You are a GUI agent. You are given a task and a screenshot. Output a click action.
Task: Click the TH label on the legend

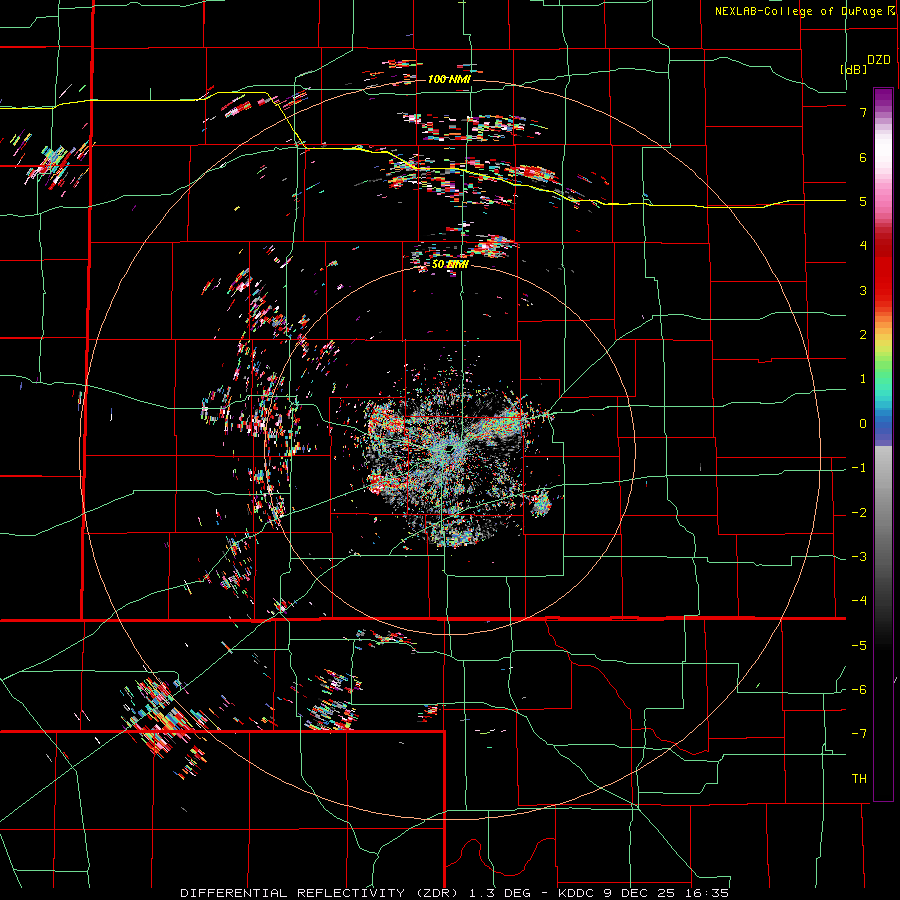[859, 779]
